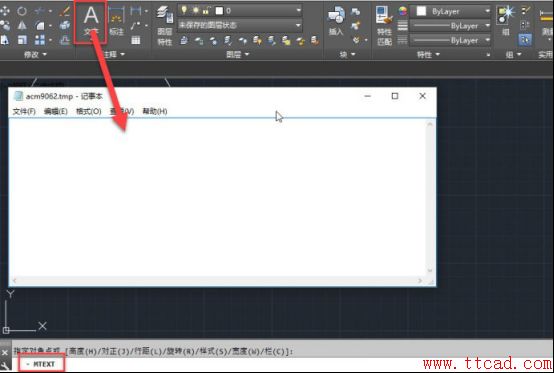Click Notepad vertical scrollbar up arrow
The height and width of the screenshot is (373, 554).
[430, 124]
